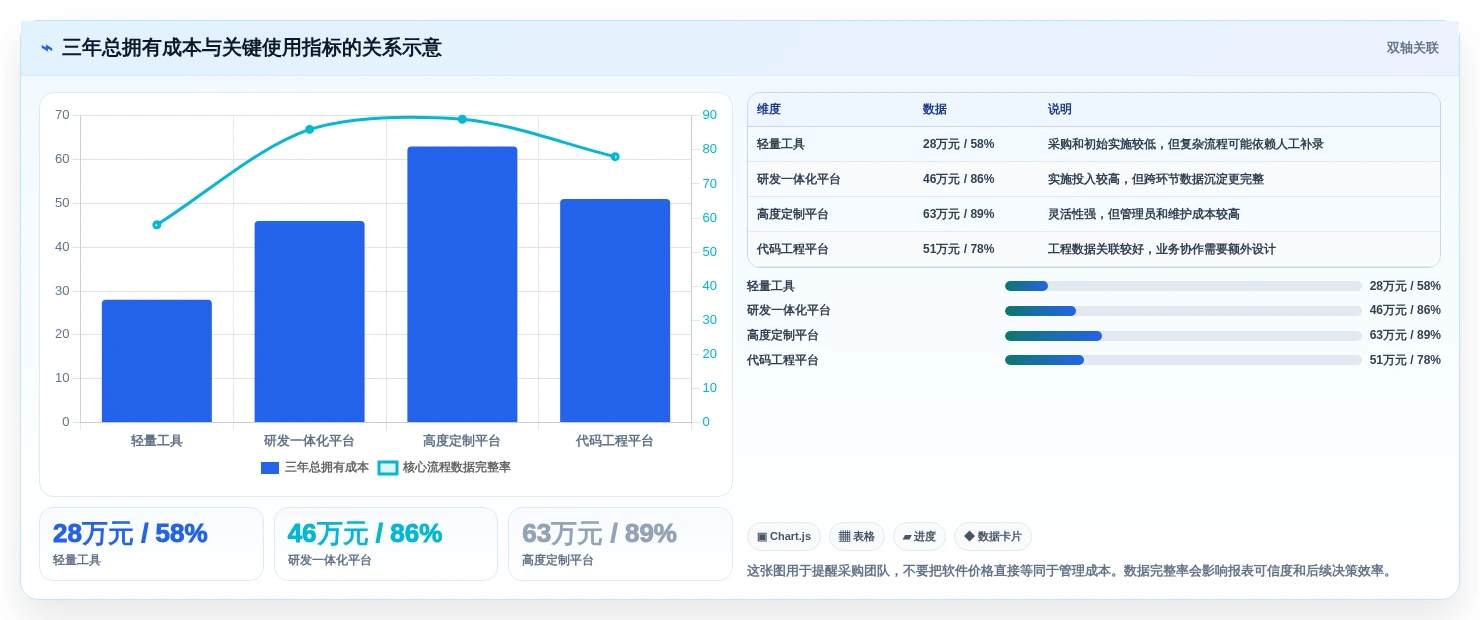The width and height of the screenshot is (1480, 620).
Task: Click the x-axis label 代码工程平台
Action: 615,441
